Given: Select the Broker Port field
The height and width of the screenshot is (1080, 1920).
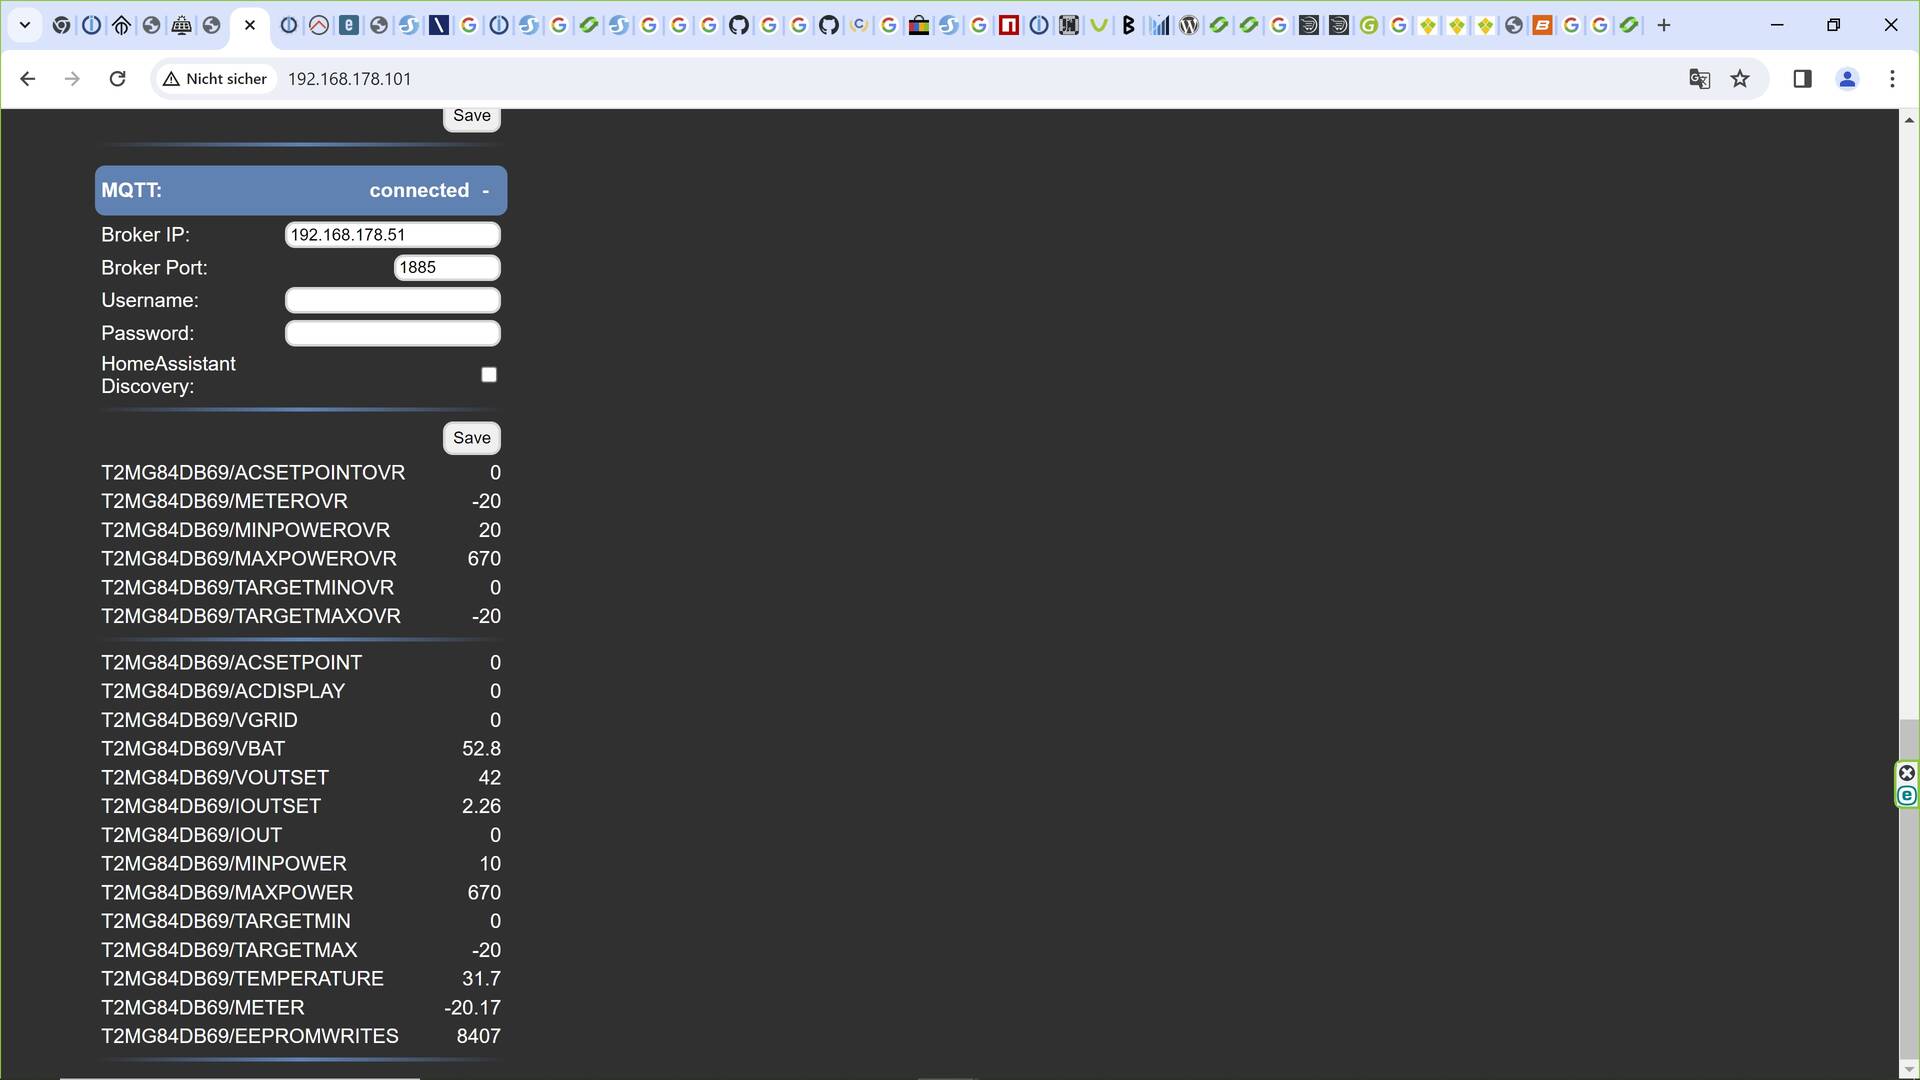Looking at the screenshot, I should (x=447, y=268).
